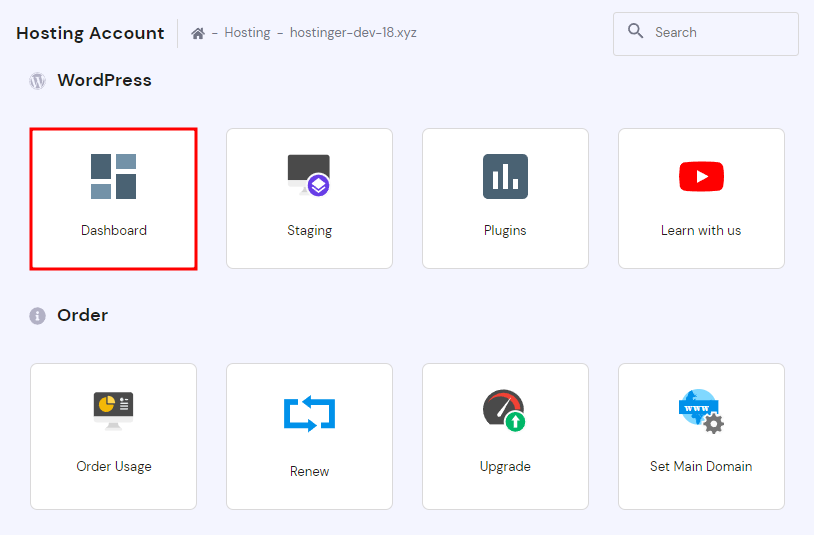
Task: Click the WordPress section heading text
Action: click(104, 80)
